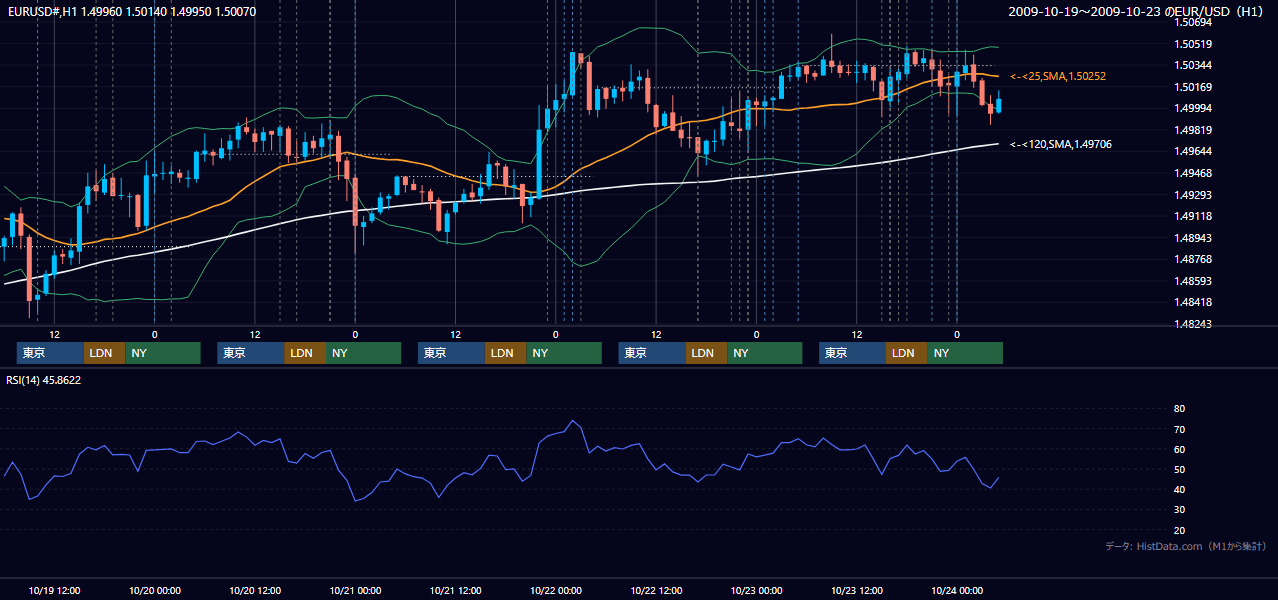Select the 2009-10-19~2009-10-23 EUR/USD header

(1138, 12)
